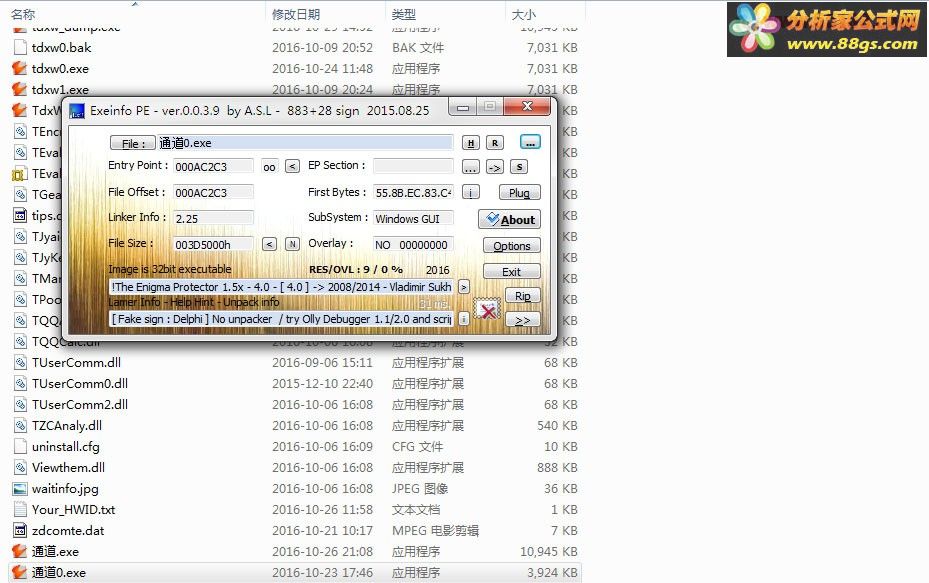Select TUserComm0.dll file icon

pyautogui.click(x=20, y=383)
